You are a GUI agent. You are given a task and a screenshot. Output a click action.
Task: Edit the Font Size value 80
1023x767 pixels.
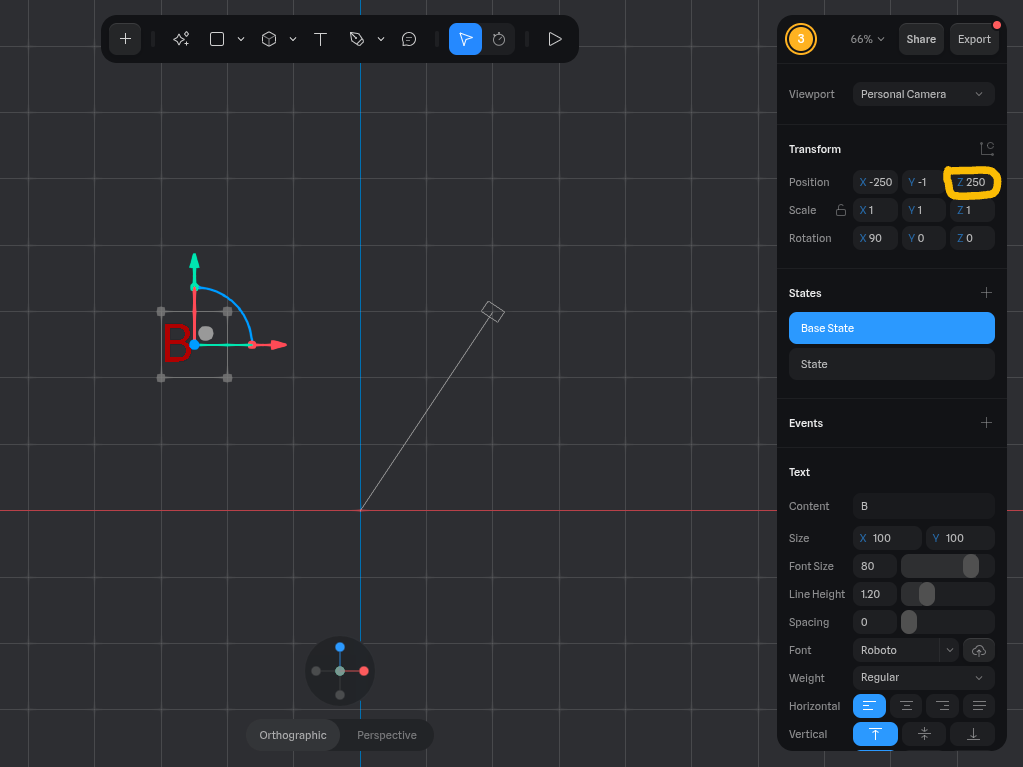(874, 566)
